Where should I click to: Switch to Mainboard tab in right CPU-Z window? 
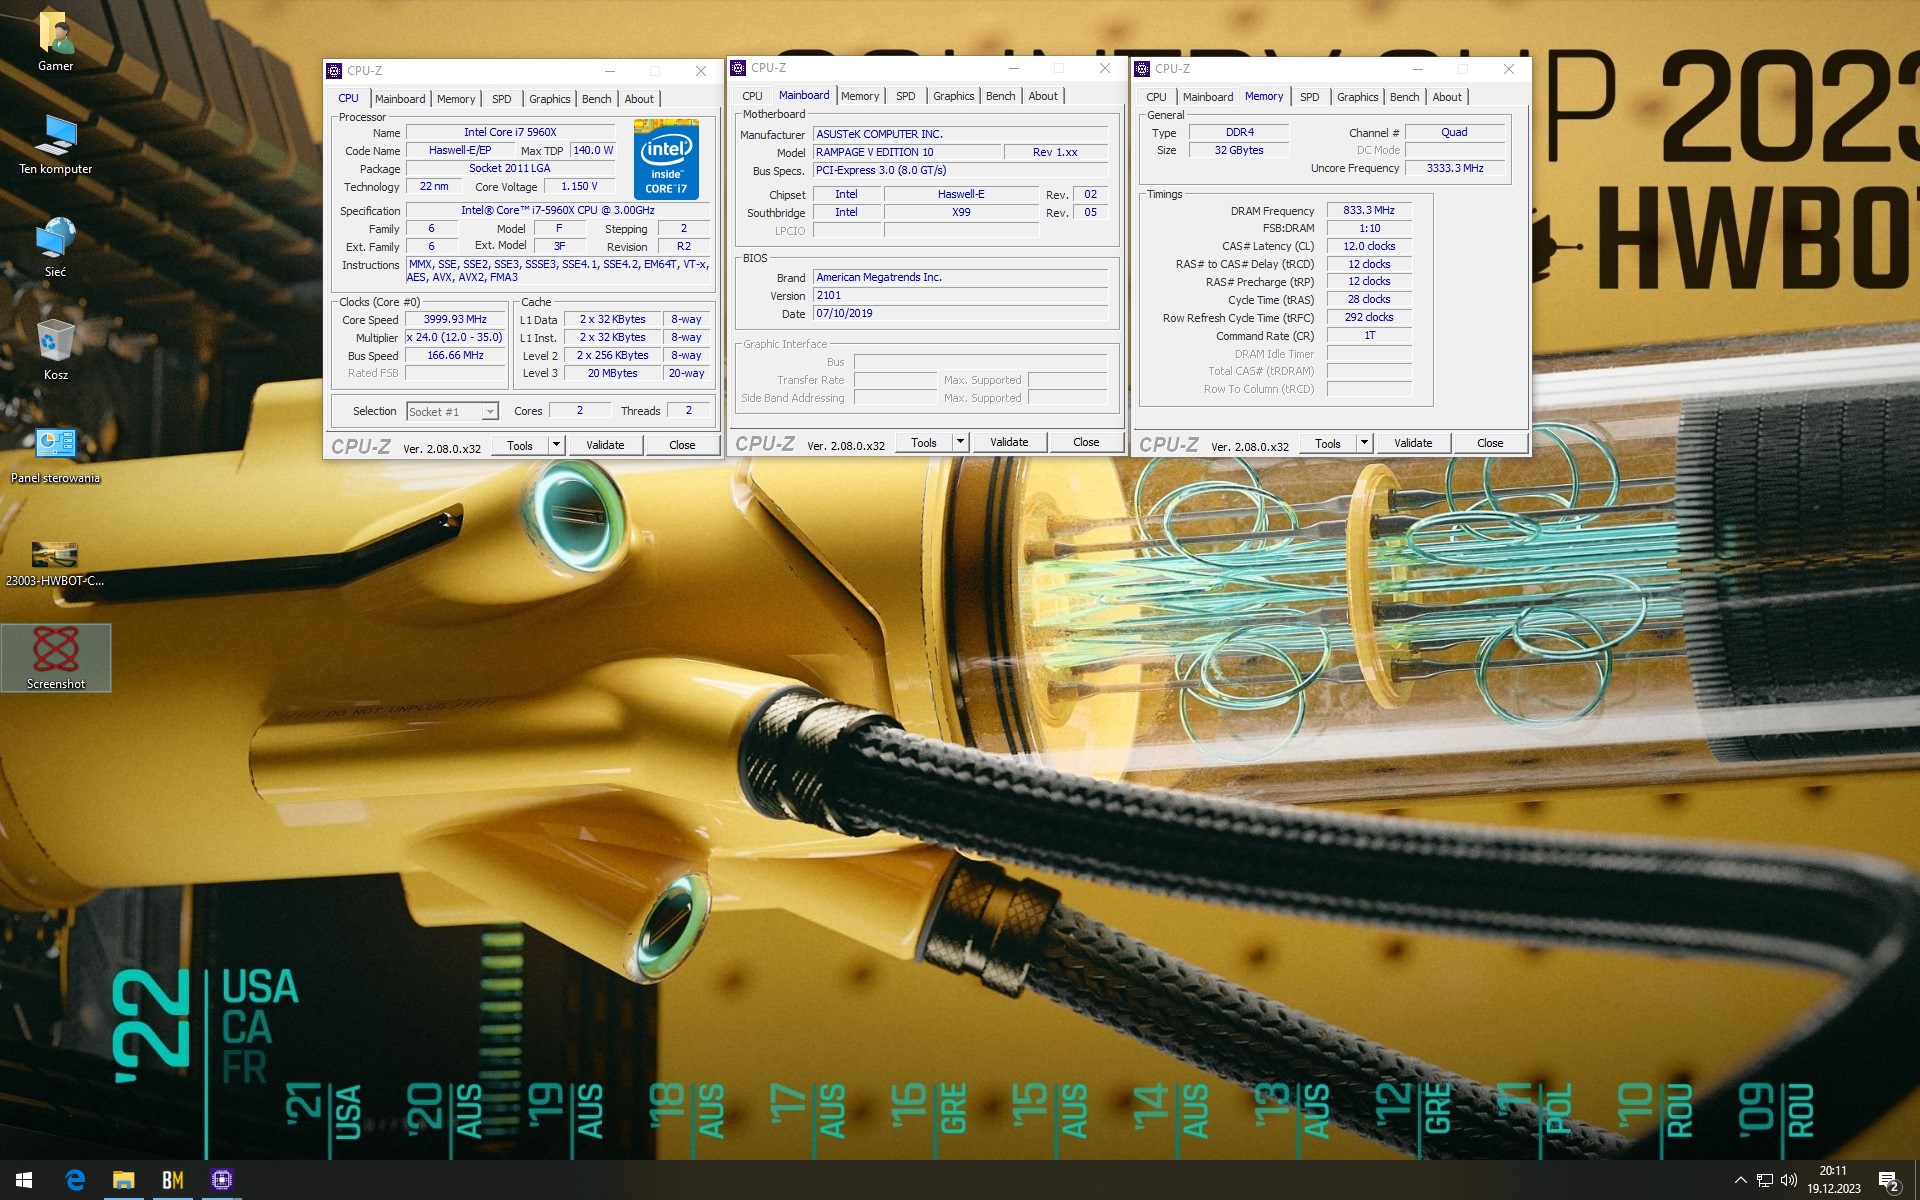pyautogui.click(x=1208, y=97)
